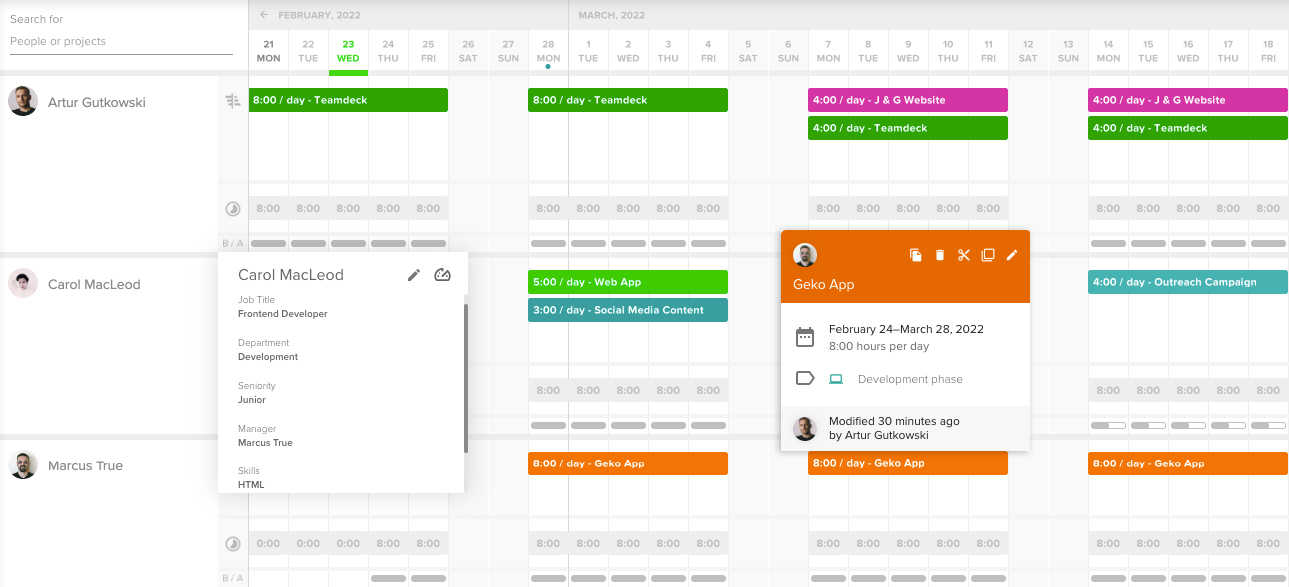Click Carol's availability bar on Monday 14 March
Viewport: 1289px width, 587px height.
click(x=1108, y=426)
